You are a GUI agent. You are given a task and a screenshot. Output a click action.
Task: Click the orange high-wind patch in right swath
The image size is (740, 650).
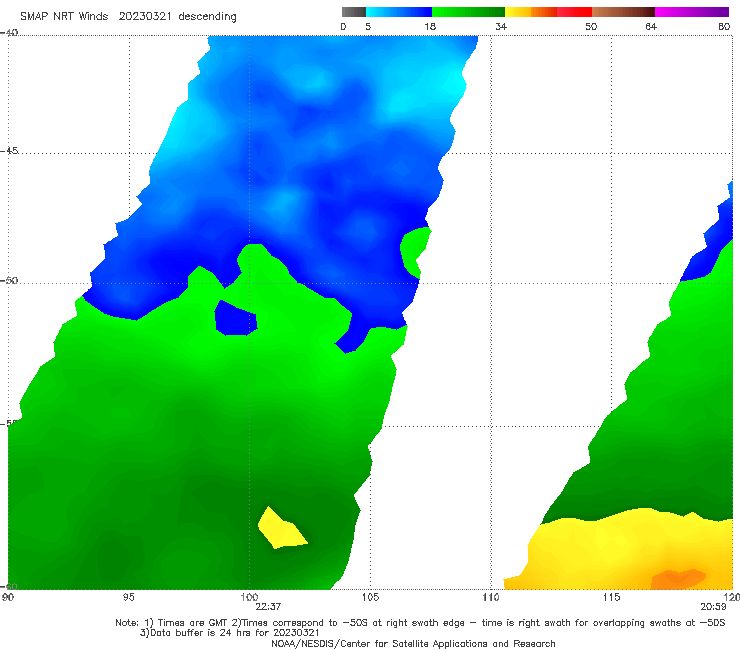tap(678, 579)
